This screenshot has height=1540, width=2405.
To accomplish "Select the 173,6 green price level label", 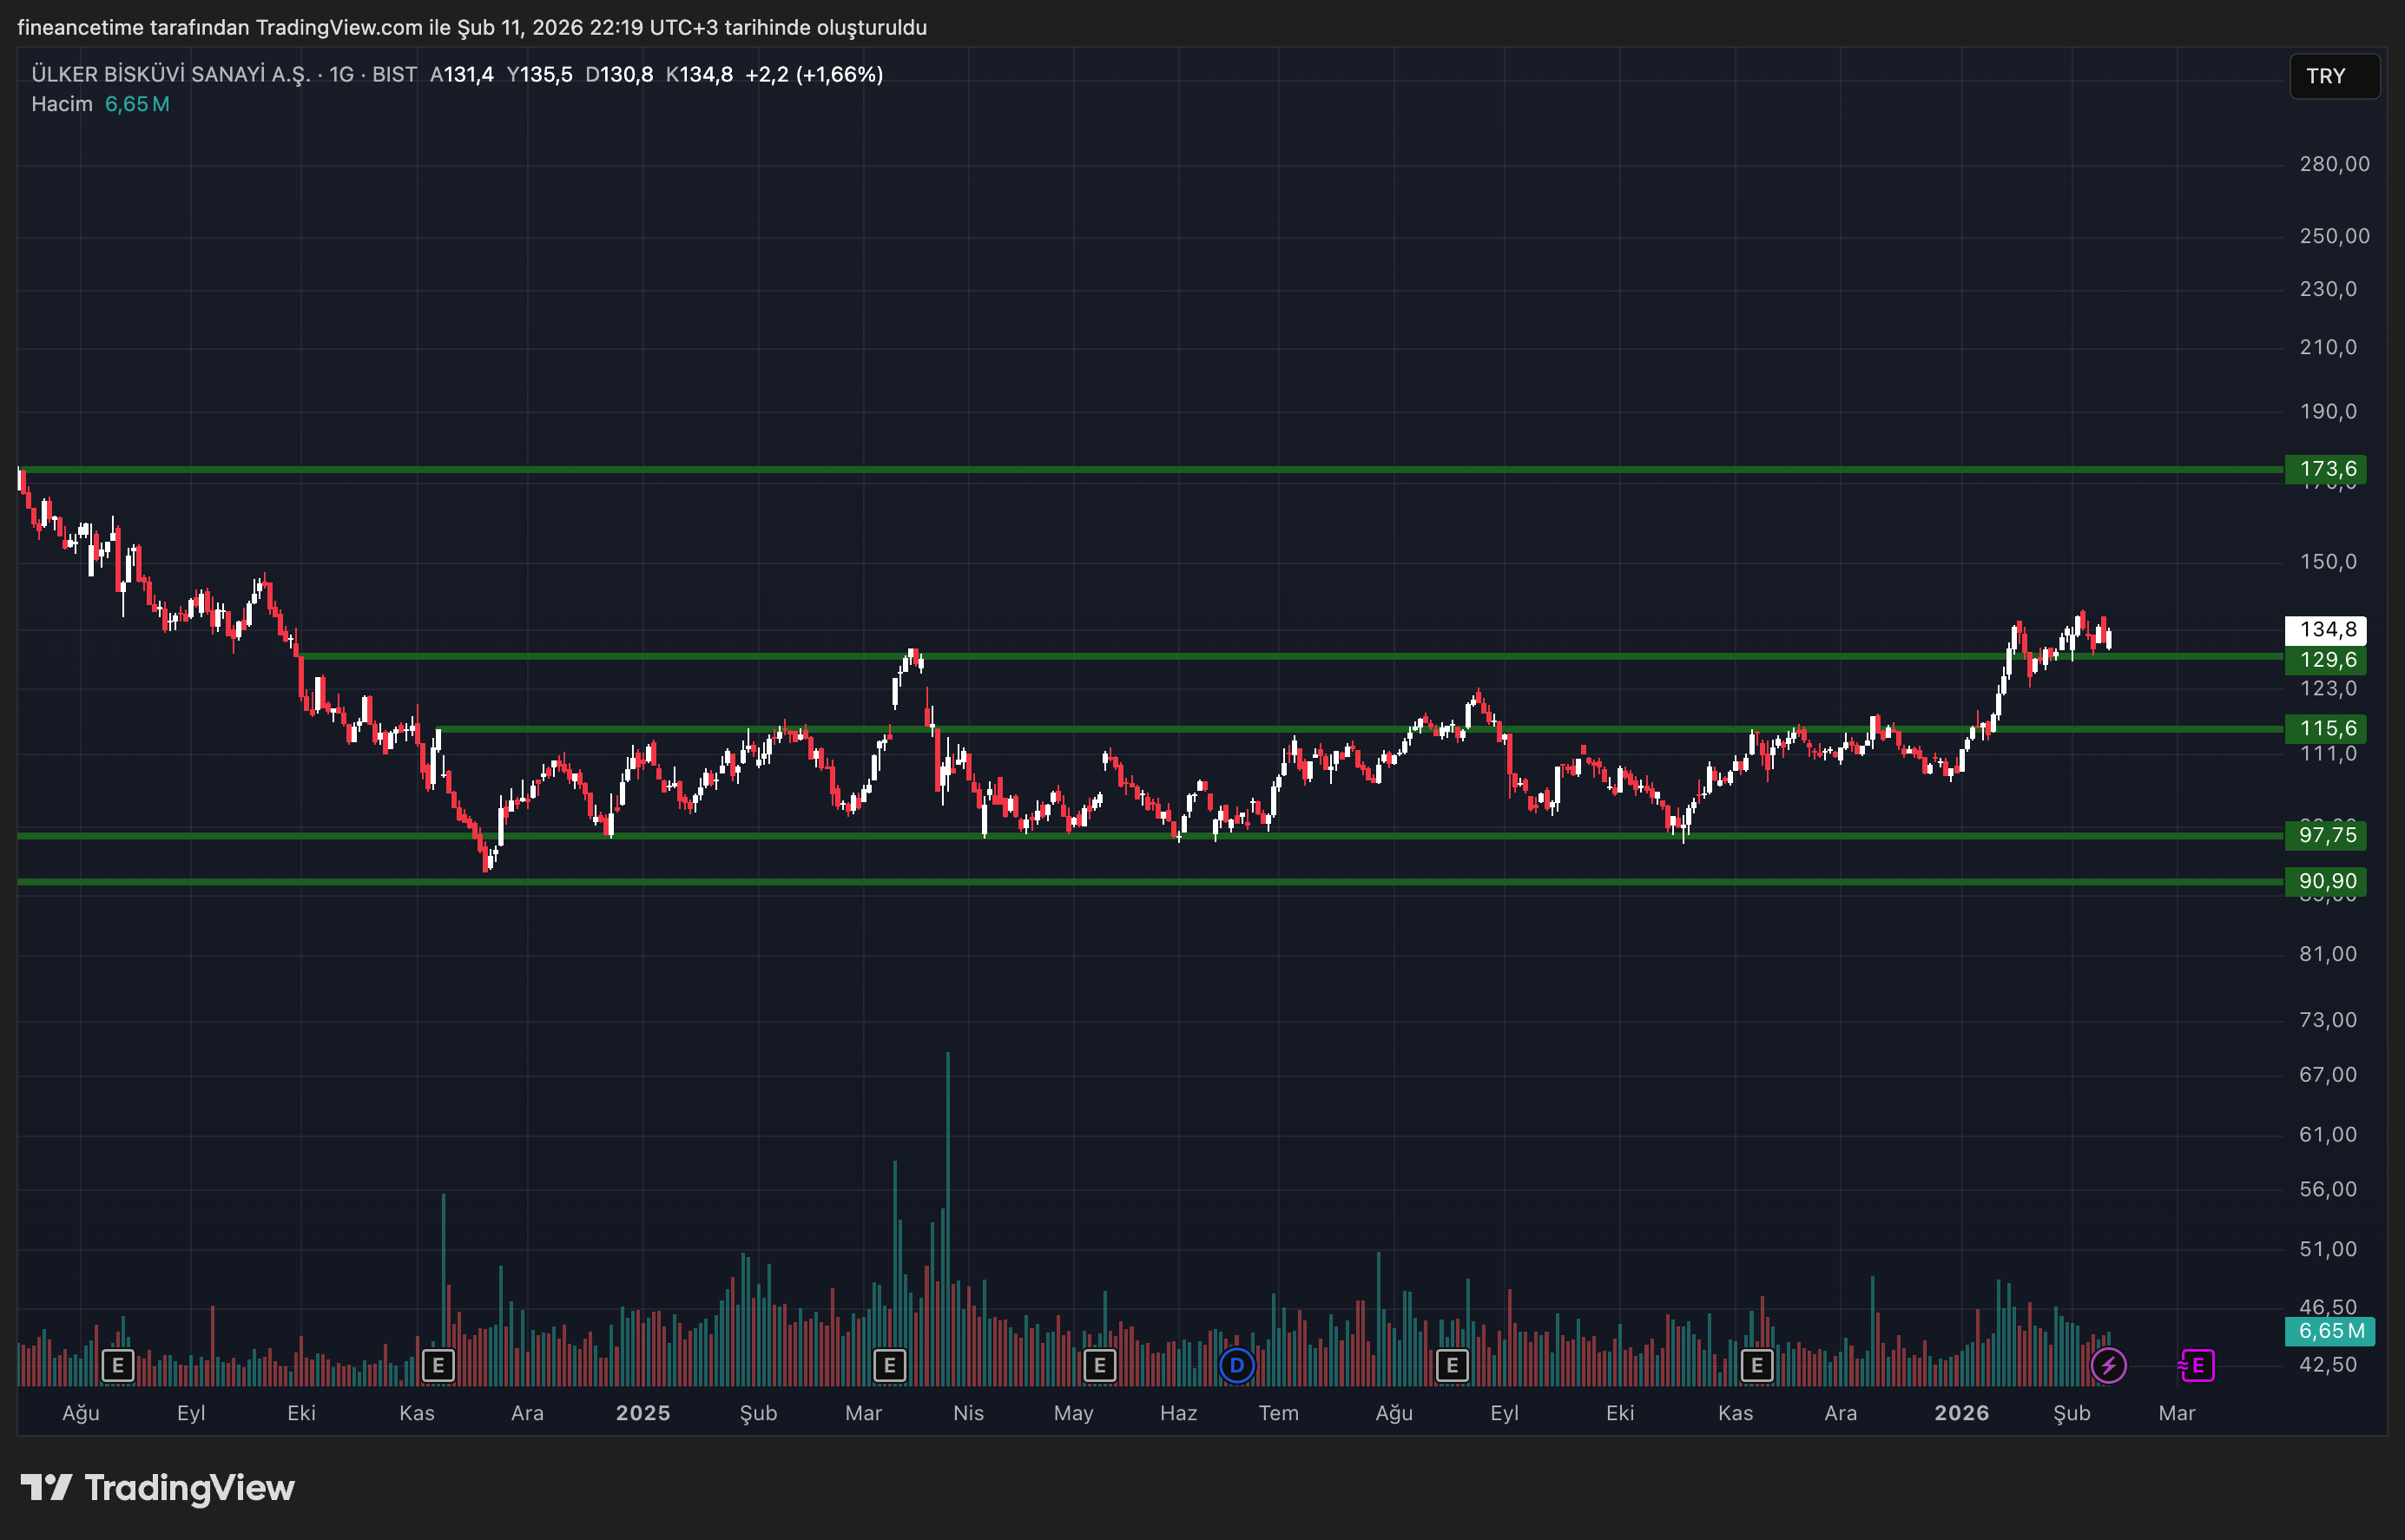I will pyautogui.click(x=2326, y=469).
